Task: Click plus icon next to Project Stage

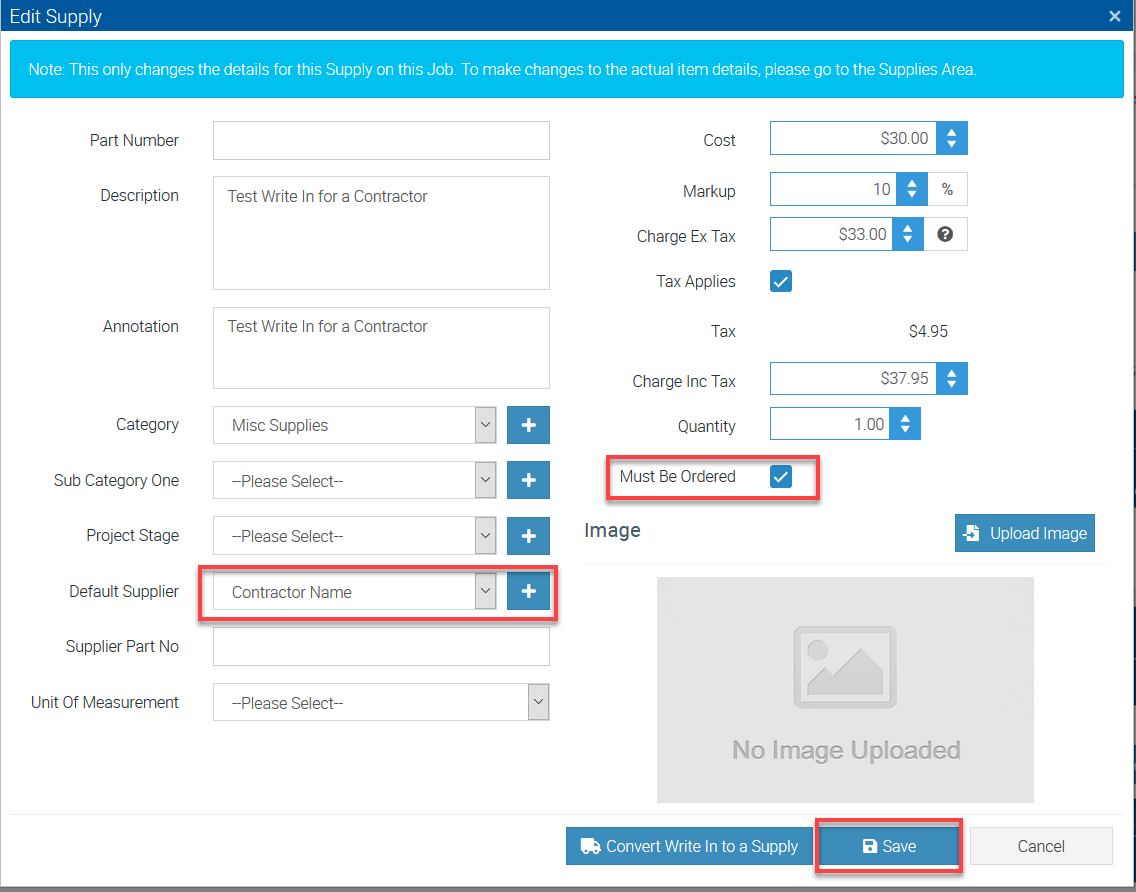Action: tap(528, 536)
